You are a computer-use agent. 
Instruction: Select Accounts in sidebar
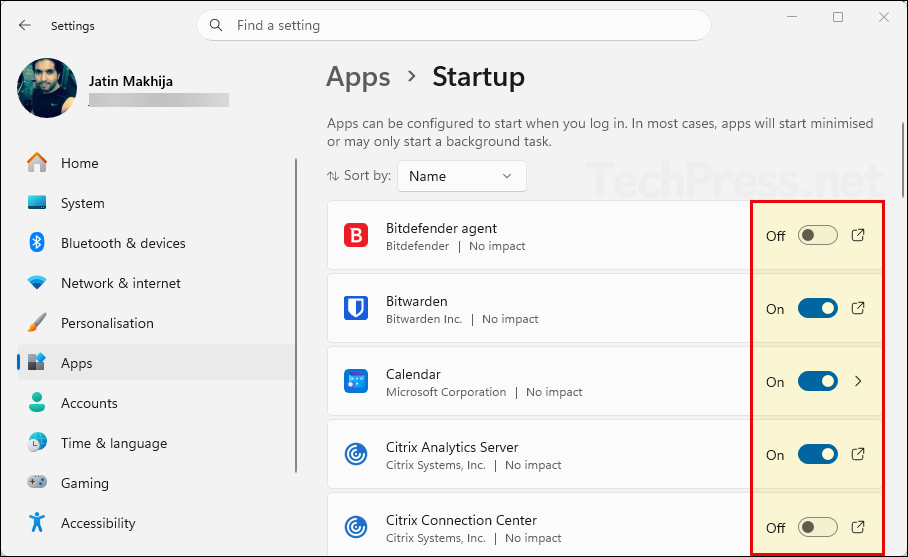point(156,403)
